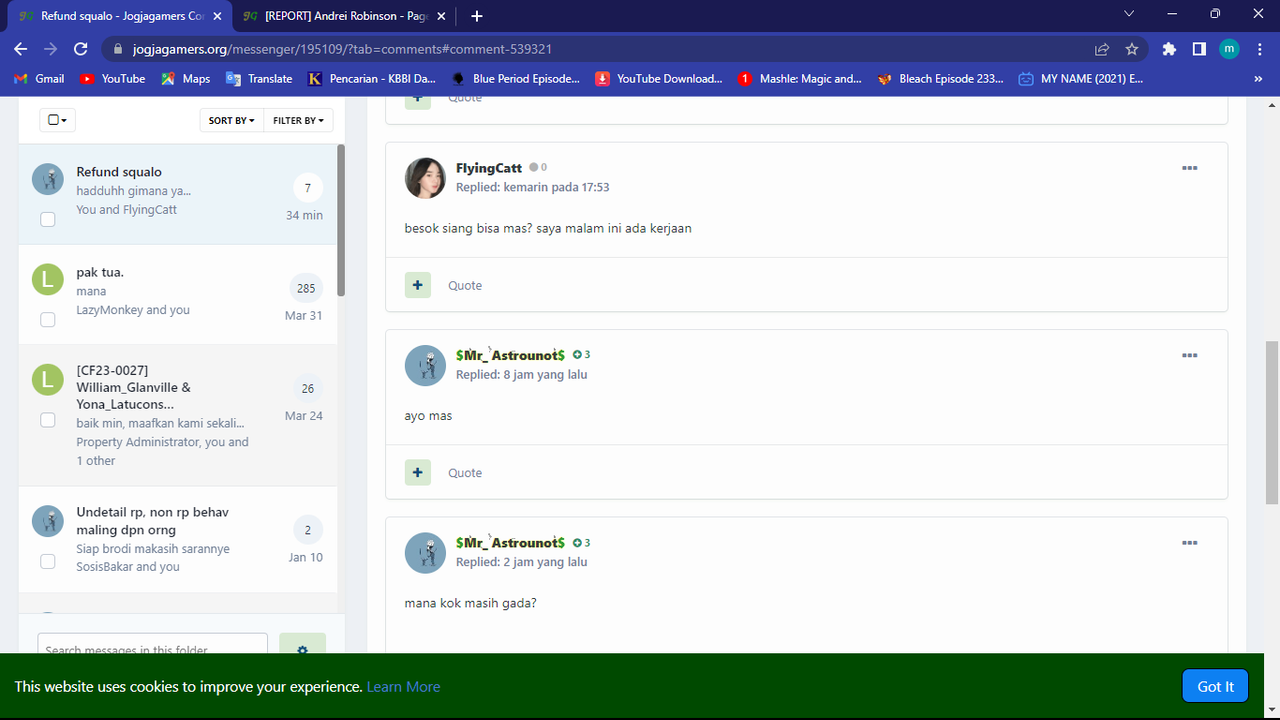The width and height of the screenshot is (1280, 720).
Task: Open Pencarian KBBI bookmark
Action: 371,78
